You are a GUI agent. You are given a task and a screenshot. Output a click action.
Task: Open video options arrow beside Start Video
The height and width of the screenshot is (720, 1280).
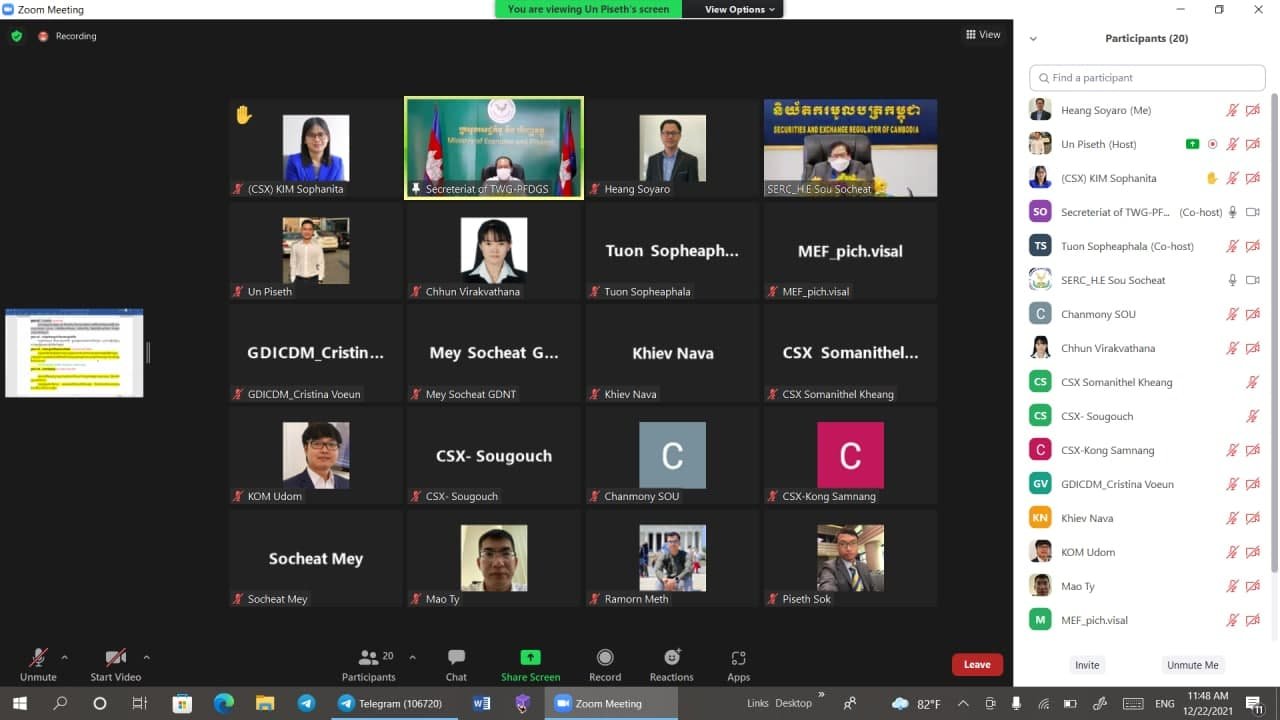click(x=146, y=657)
